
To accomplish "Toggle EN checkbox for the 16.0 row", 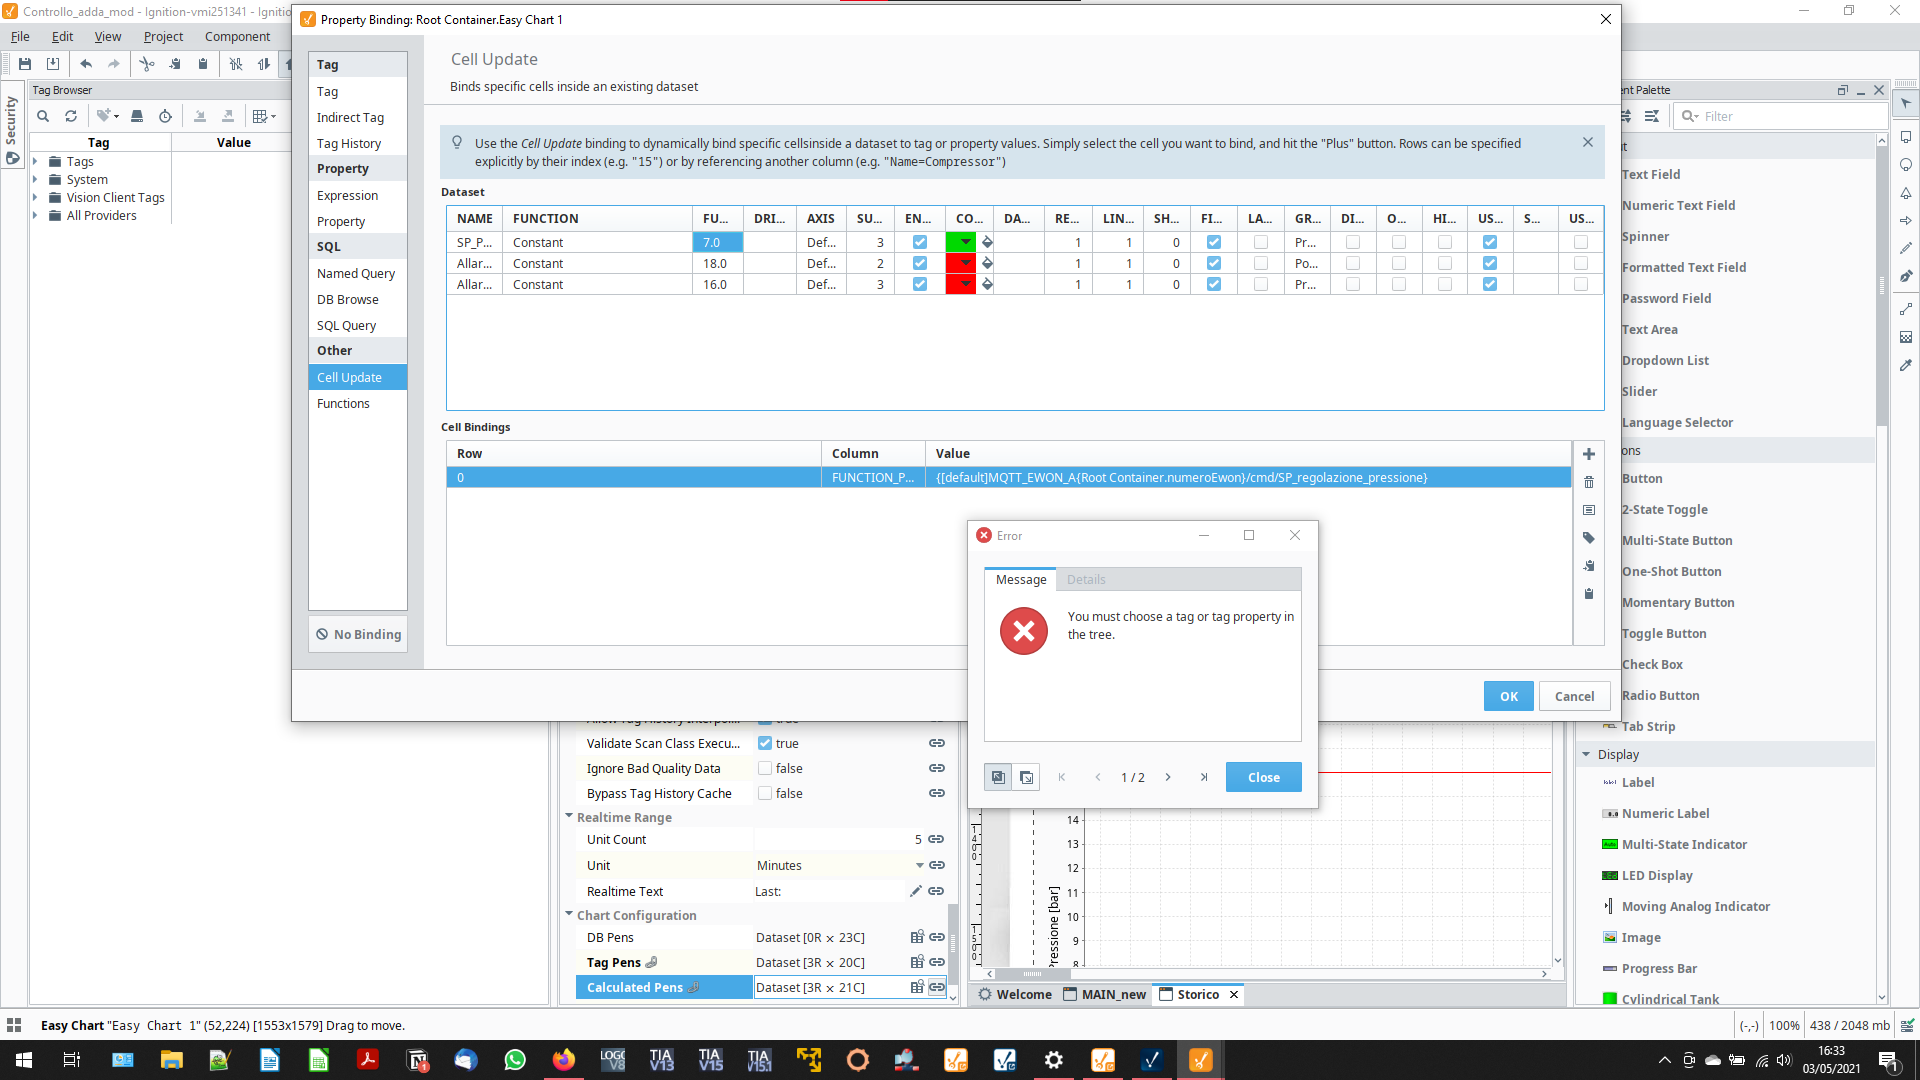I will [920, 284].
